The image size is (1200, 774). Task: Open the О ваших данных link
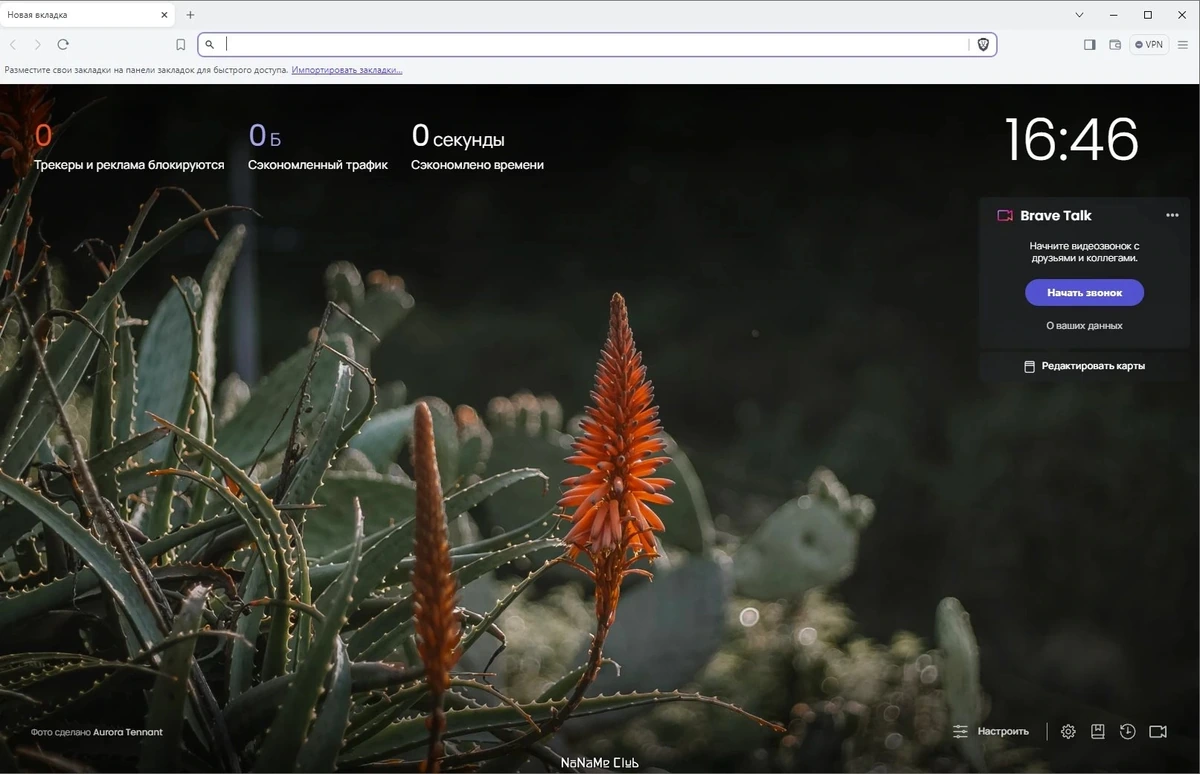pos(1084,325)
